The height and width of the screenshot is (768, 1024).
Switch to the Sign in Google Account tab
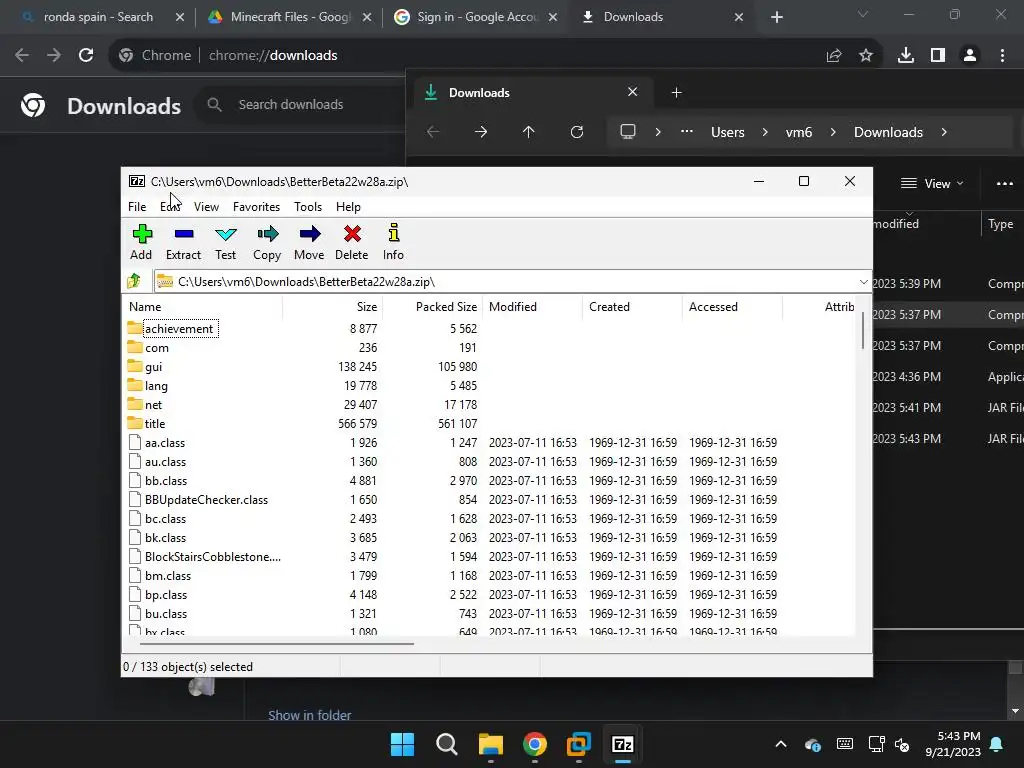[x=477, y=17]
